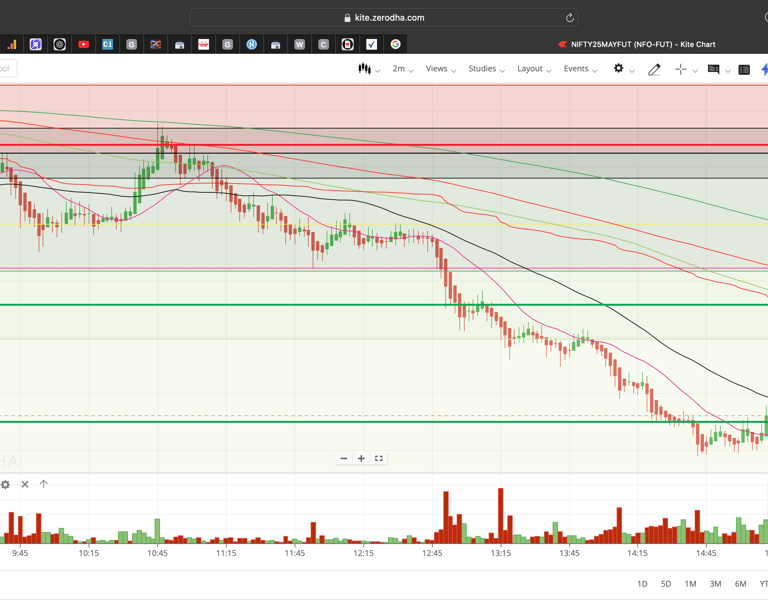Image resolution: width=768 pixels, height=600 pixels.
Task: Open the candlestick chart type selector
Action: (x=369, y=69)
